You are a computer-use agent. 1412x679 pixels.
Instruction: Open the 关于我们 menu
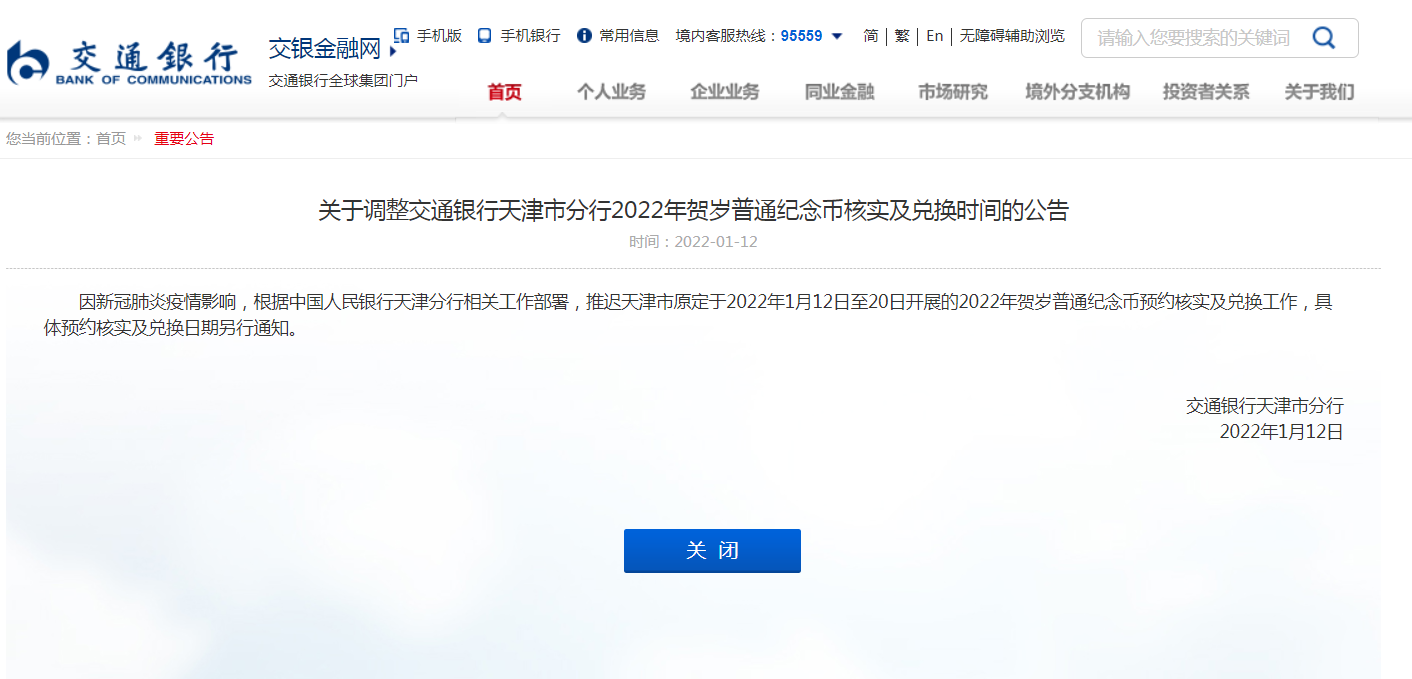tap(1320, 92)
